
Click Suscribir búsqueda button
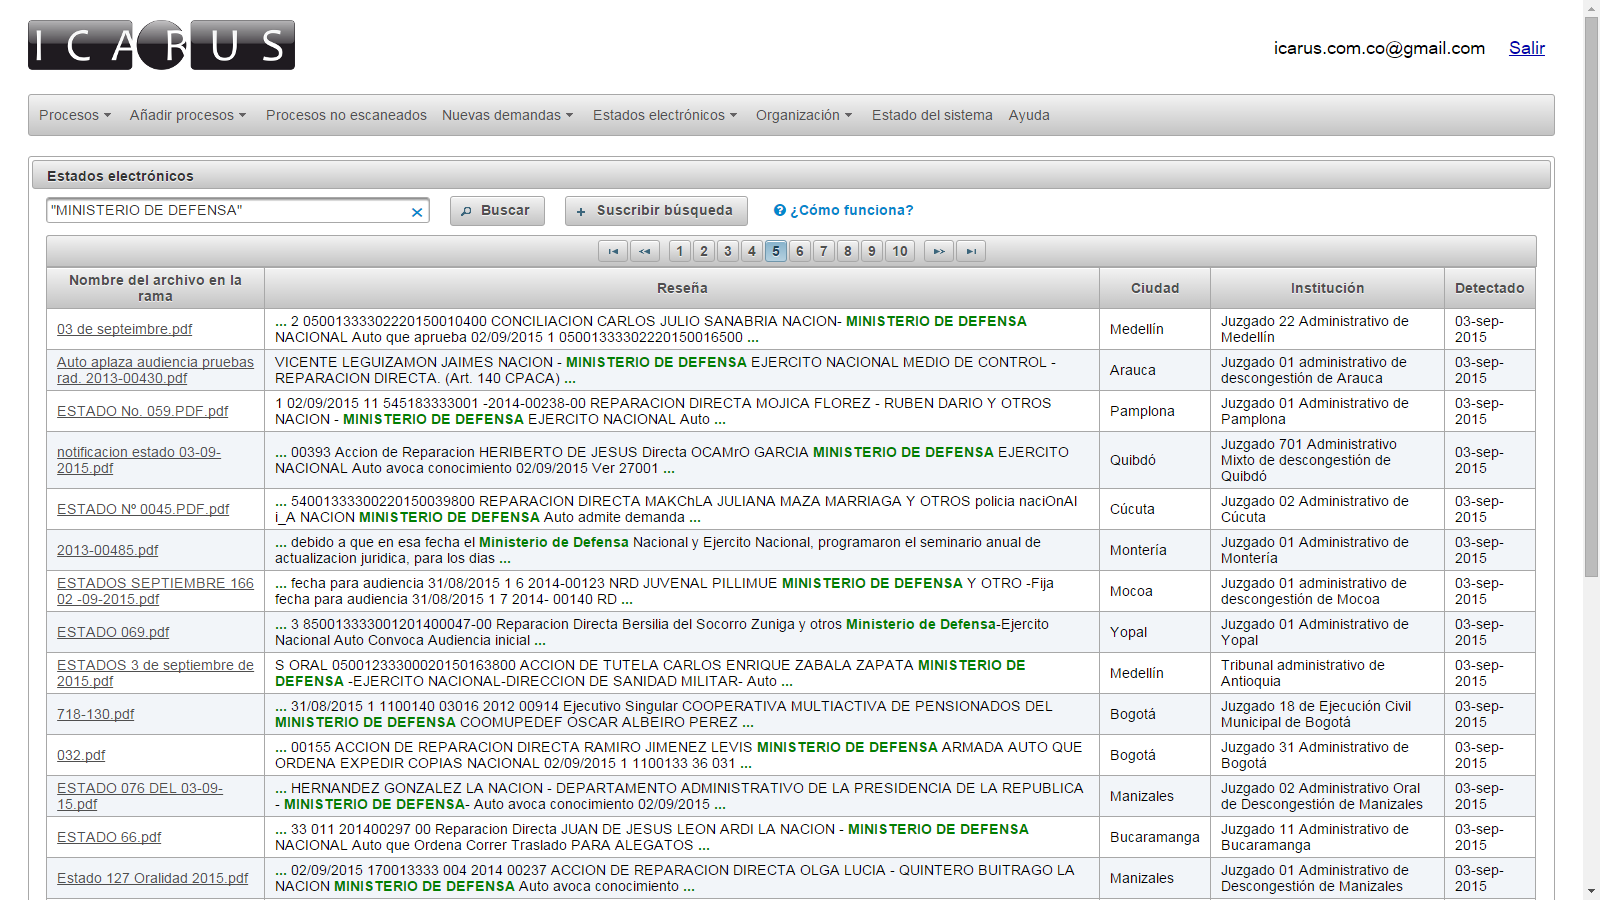click(656, 211)
